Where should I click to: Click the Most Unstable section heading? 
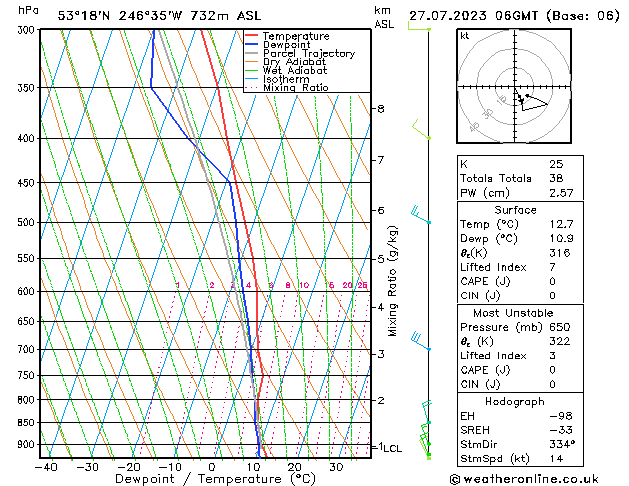(513, 313)
